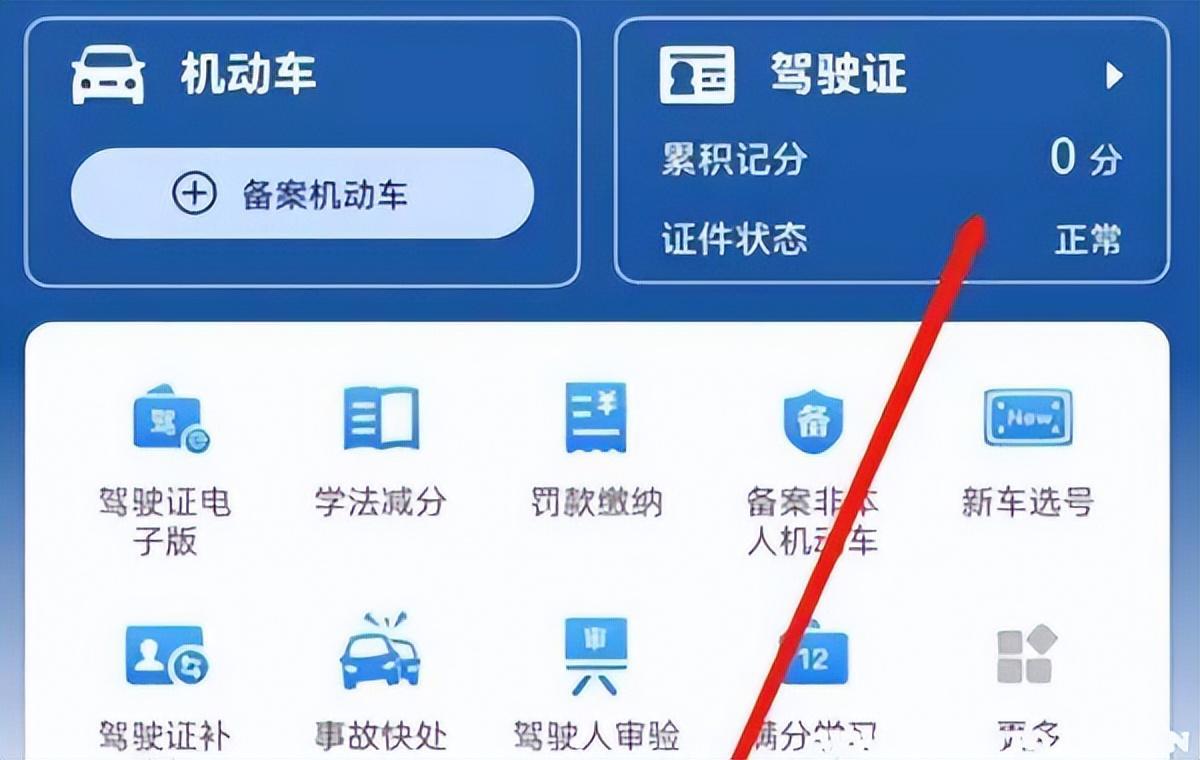Tap the plus icon in 备案机动车
1200x760 pixels.
pyautogui.click(x=195, y=194)
